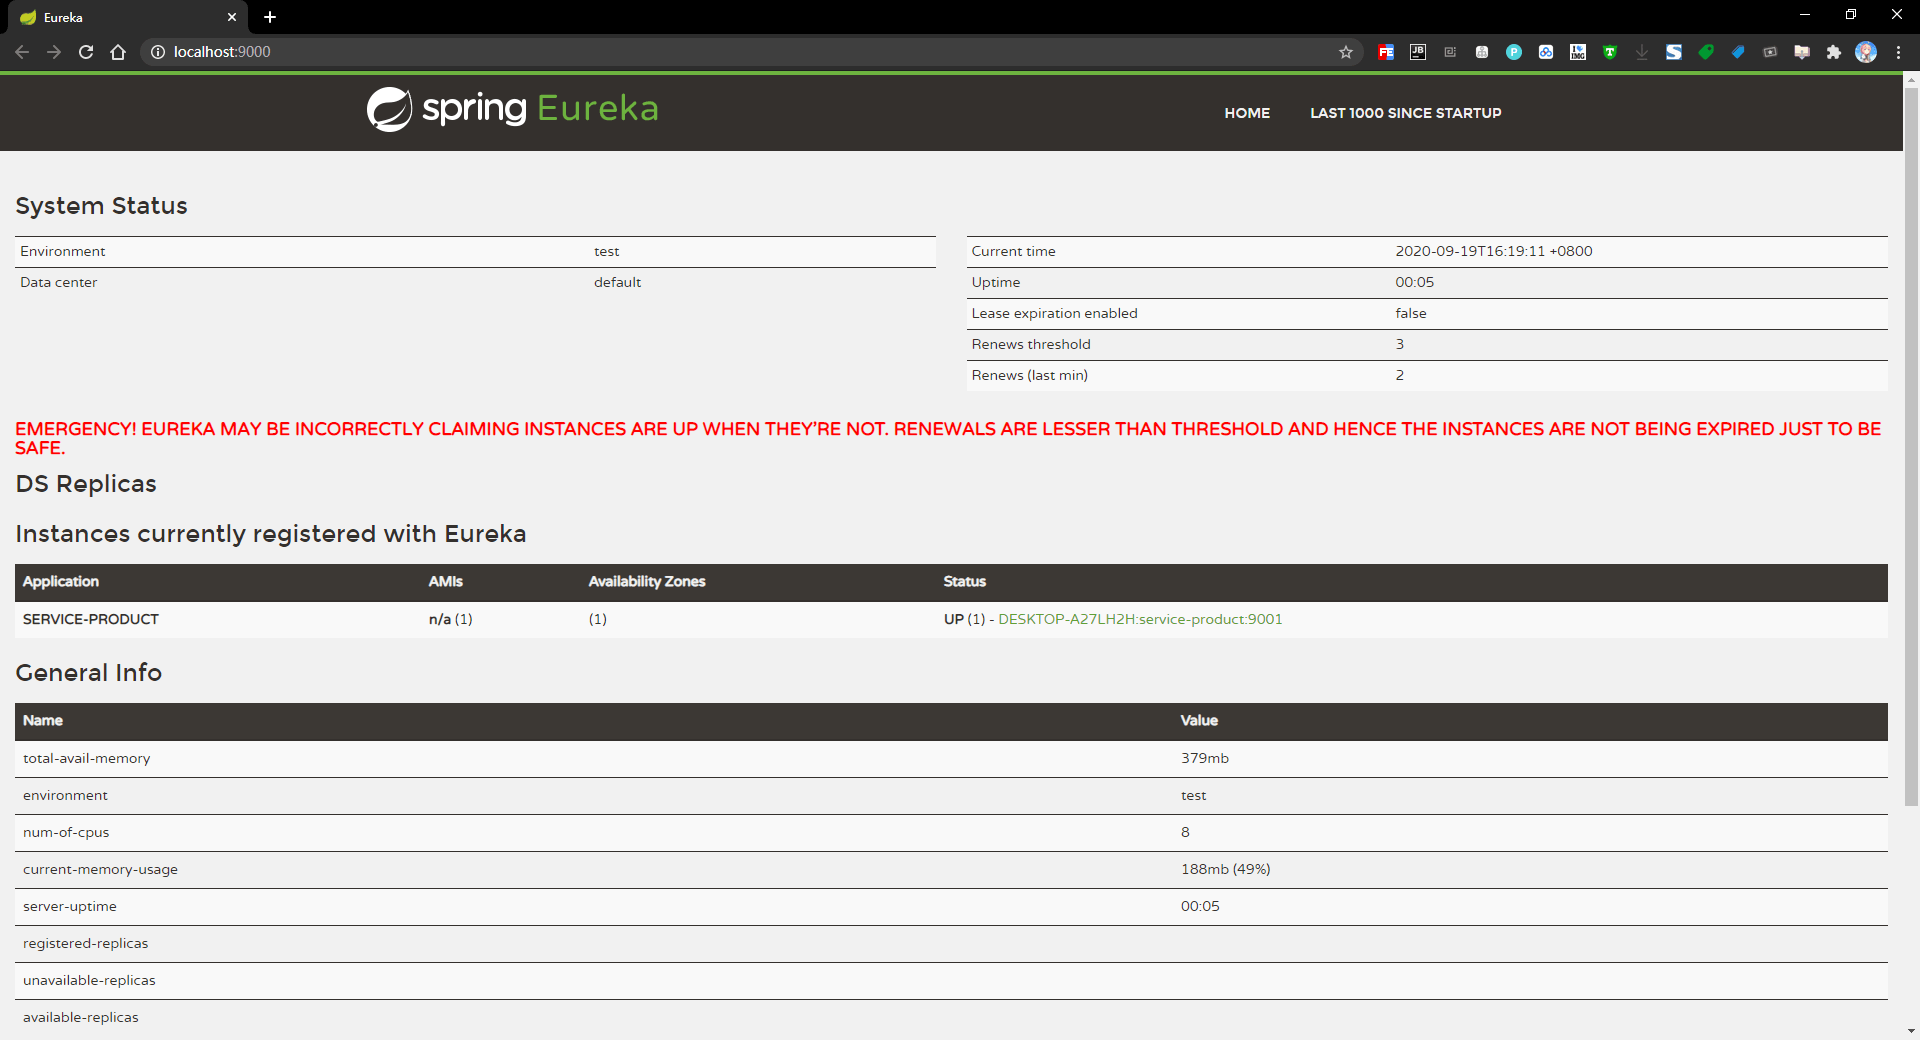Click the gray download arrow extension

coord(1642,52)
